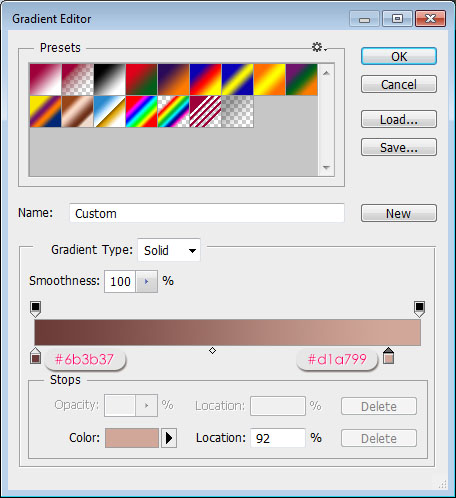Click the Load... button
The width and height of the screenshot is (456, 498).
click(399, 119)
